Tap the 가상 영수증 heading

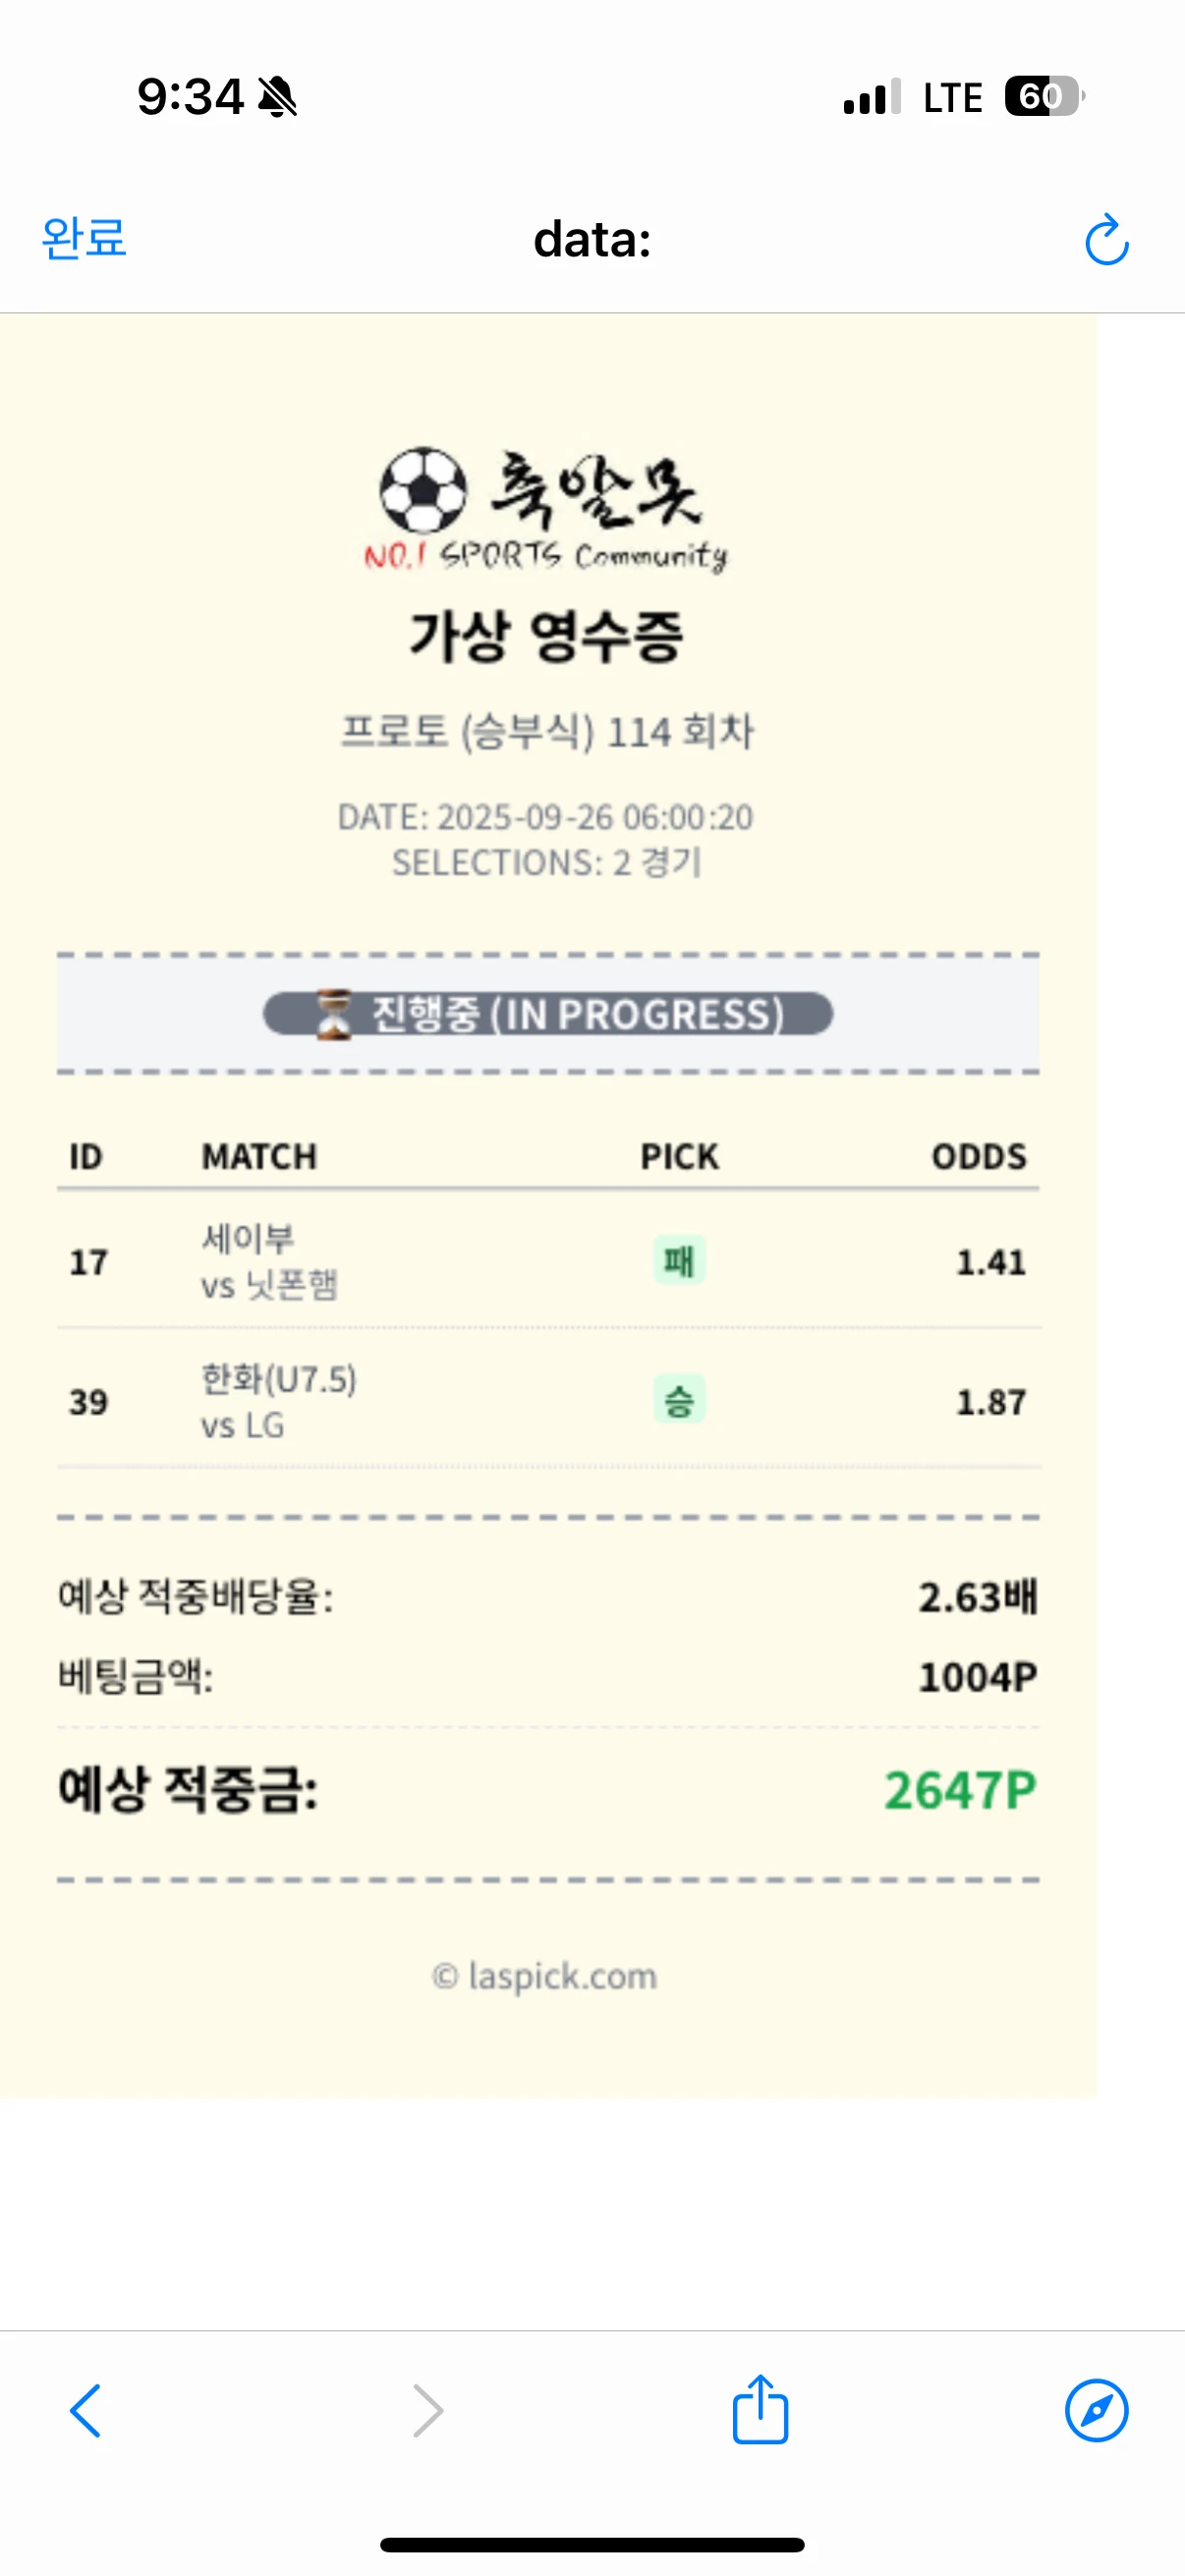(x=546, y=636)
